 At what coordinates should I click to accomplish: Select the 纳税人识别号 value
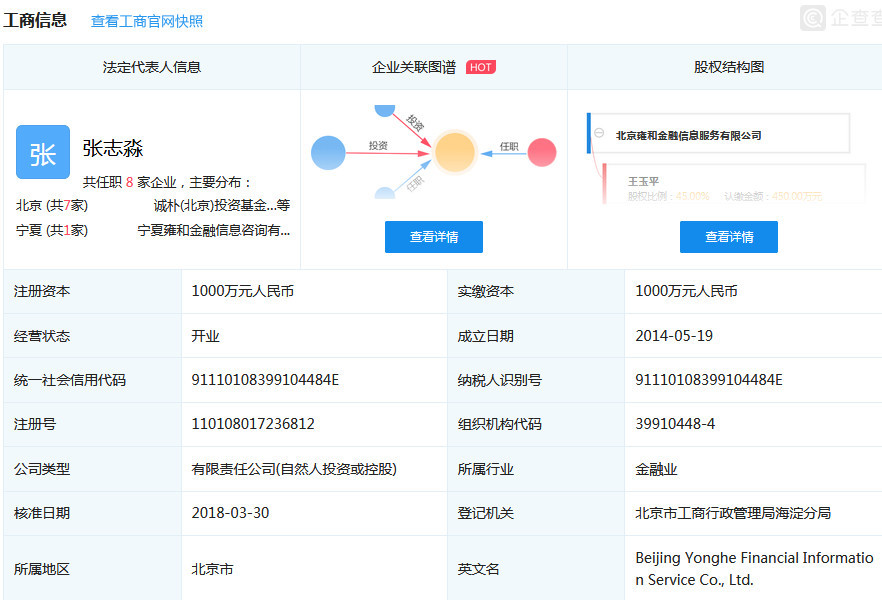pyautogui.click(x=709, y=380)
